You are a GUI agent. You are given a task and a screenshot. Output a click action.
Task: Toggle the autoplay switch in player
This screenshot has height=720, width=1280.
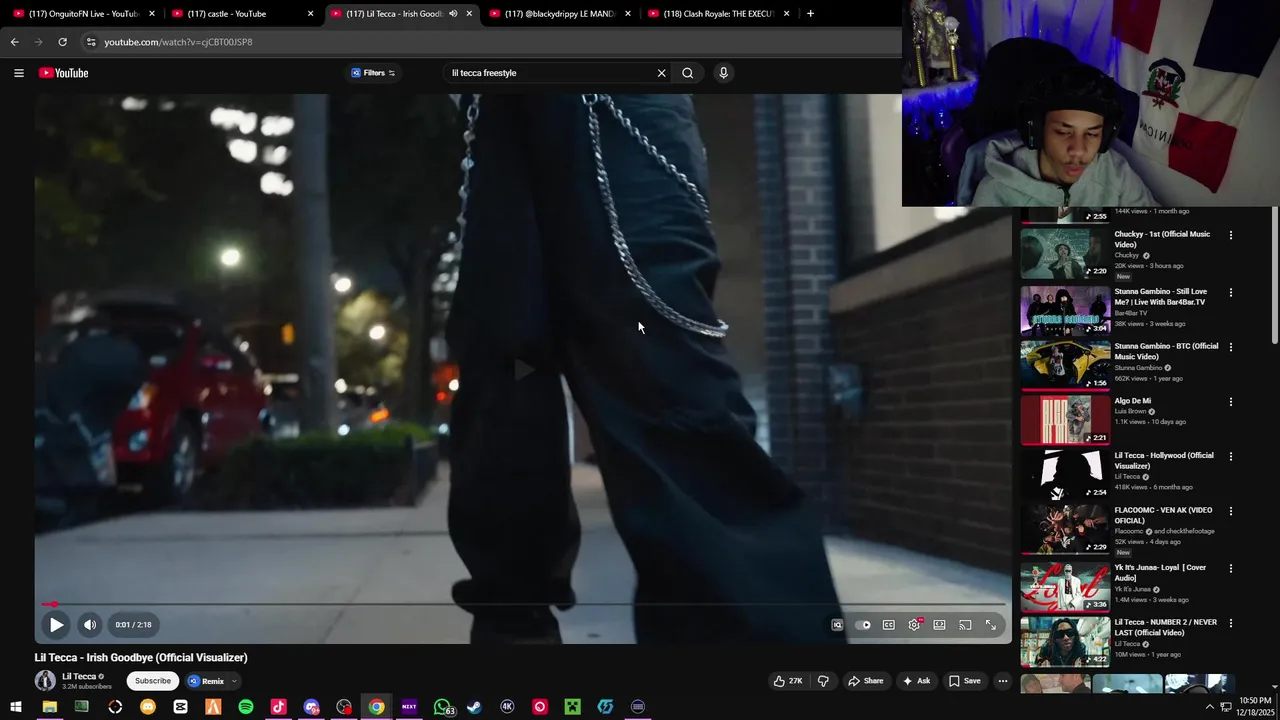click(x=863, y=625)
